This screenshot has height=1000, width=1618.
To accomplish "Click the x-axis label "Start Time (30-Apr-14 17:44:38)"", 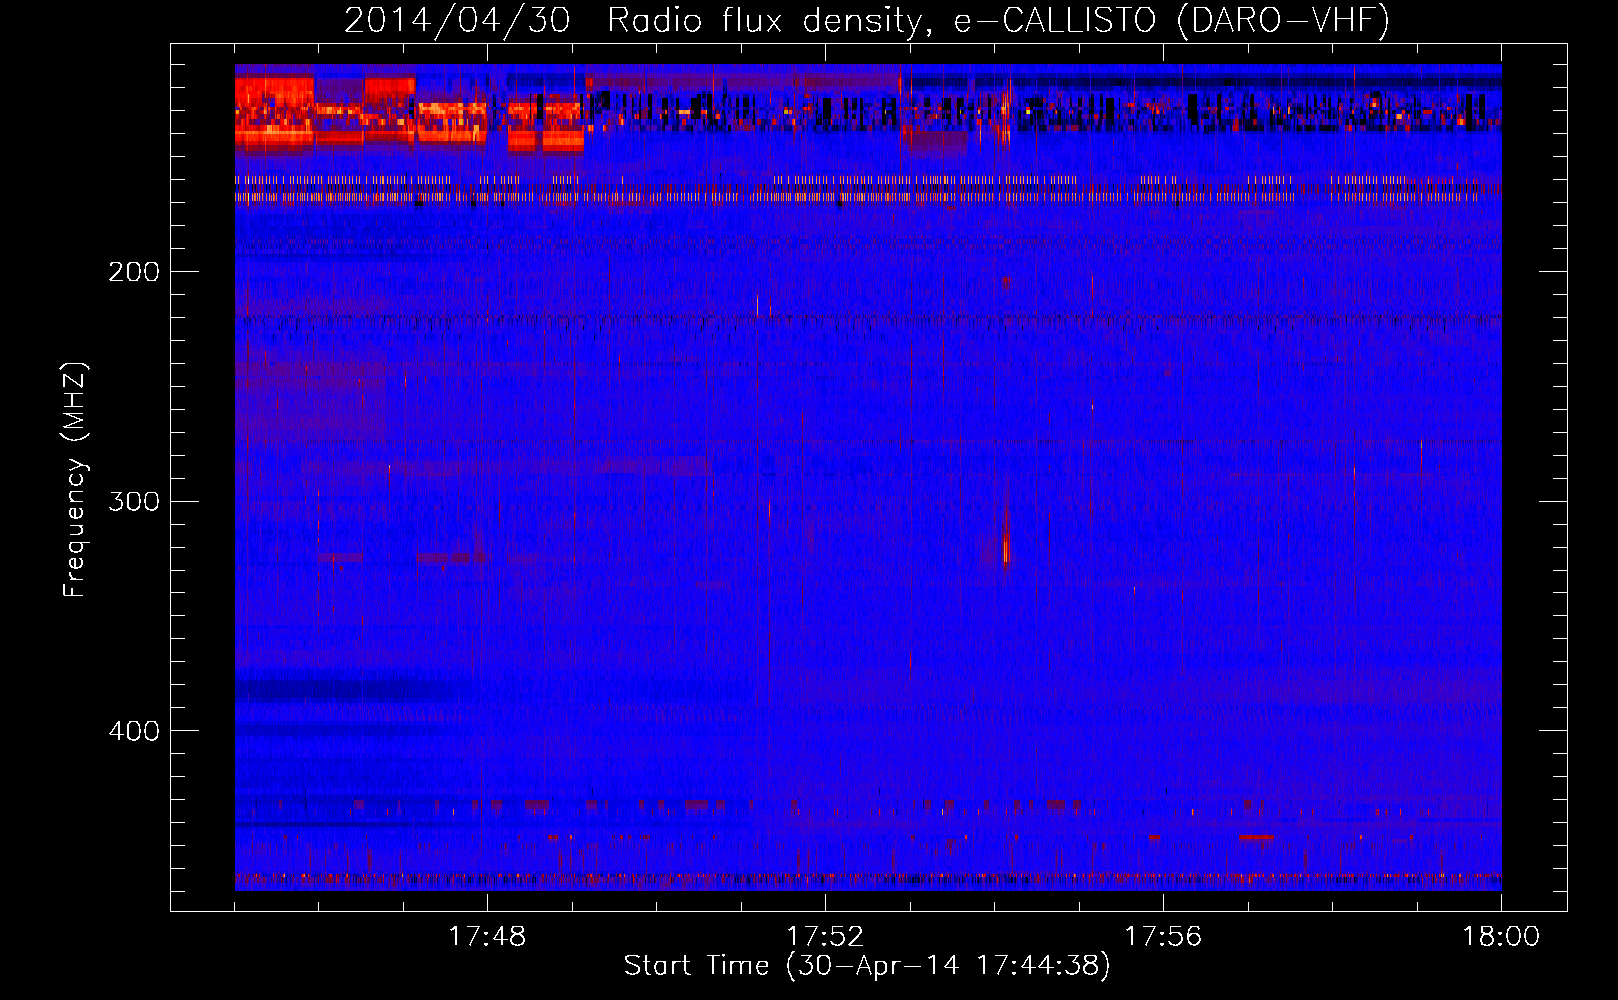I will click(x=867, y=966).
